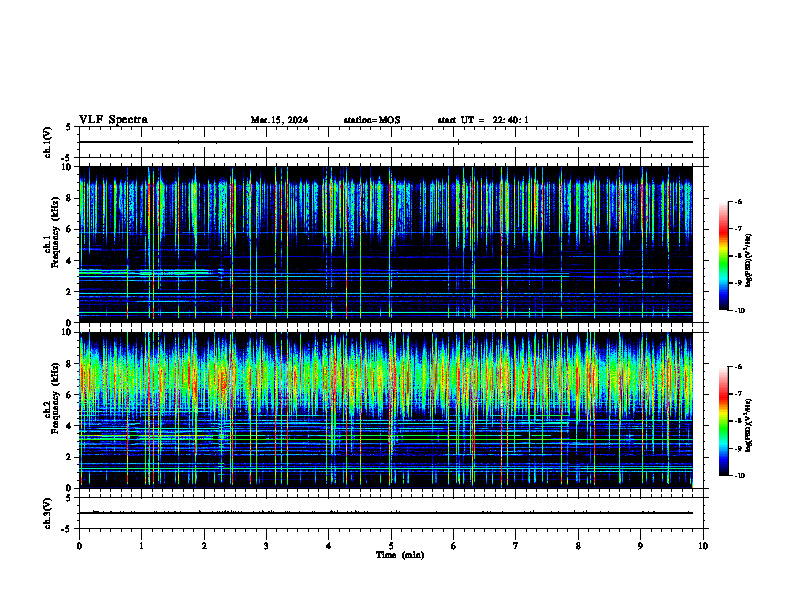Image resolution: width=792 pixels, height=612 pixels.
Task: Click inside the ch.2 spectrogram panel
Action: [386, 410]
